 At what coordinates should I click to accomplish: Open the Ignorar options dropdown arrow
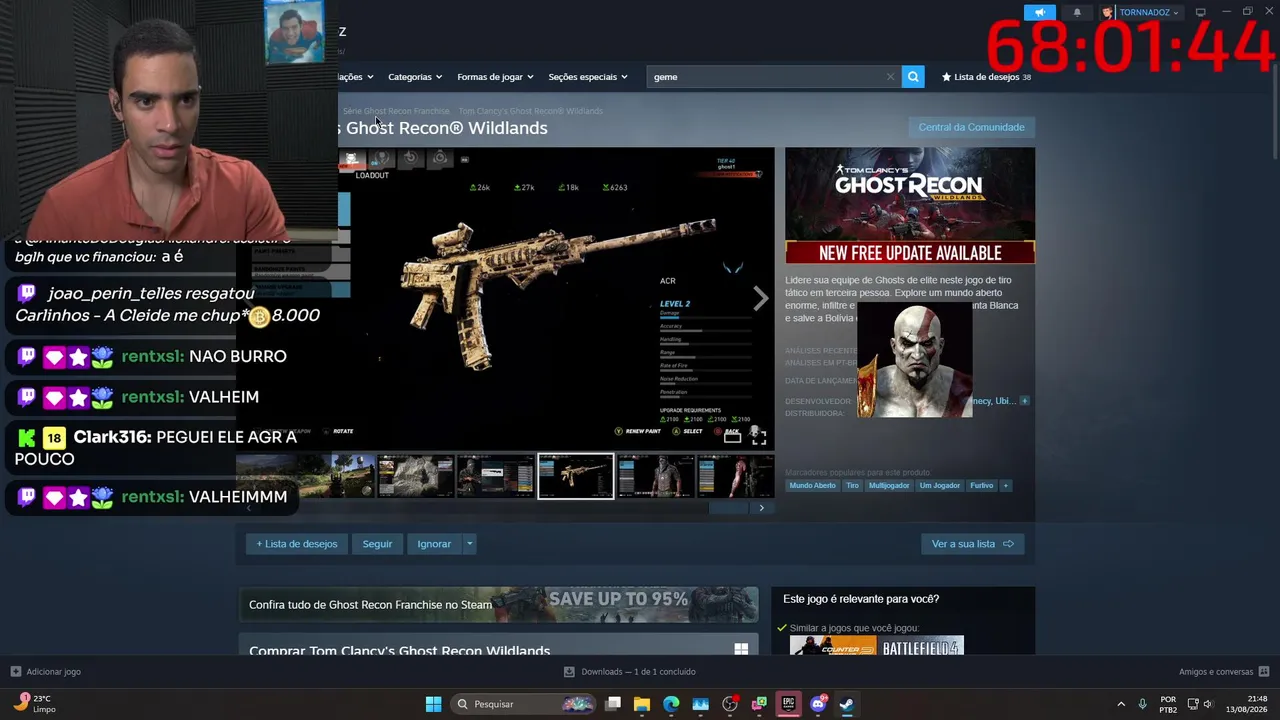[469, 544]
